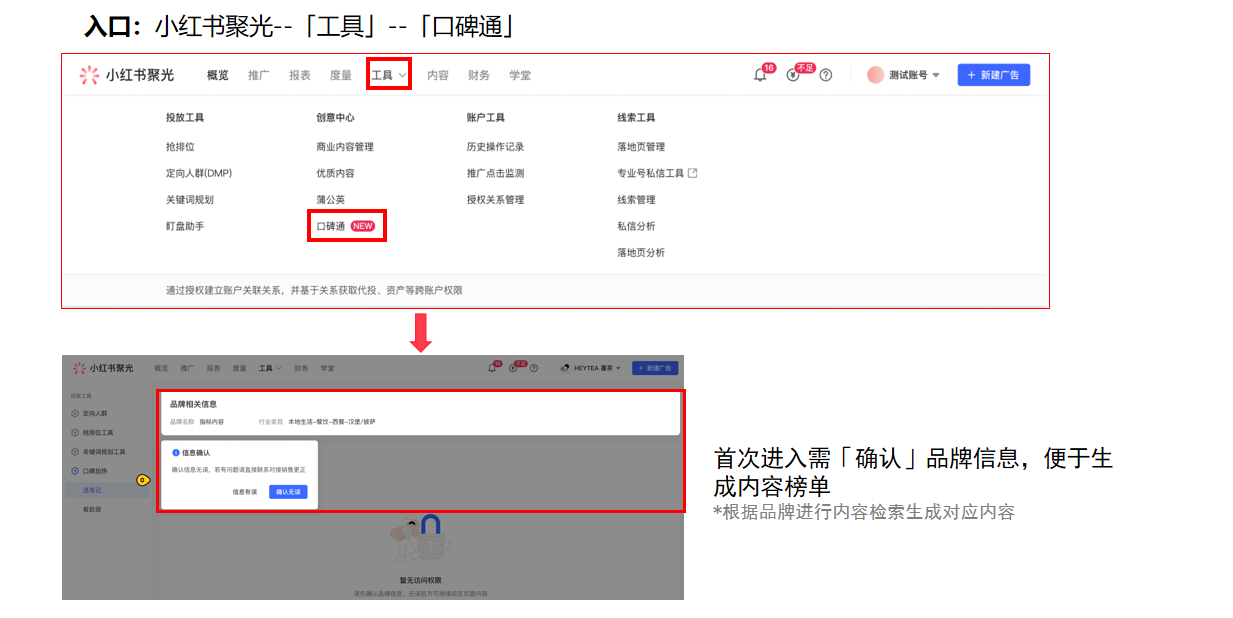Open 落地页分析 menu entry
The image size is (1233, 618).
pyautogui.click(x=641, y=252)
